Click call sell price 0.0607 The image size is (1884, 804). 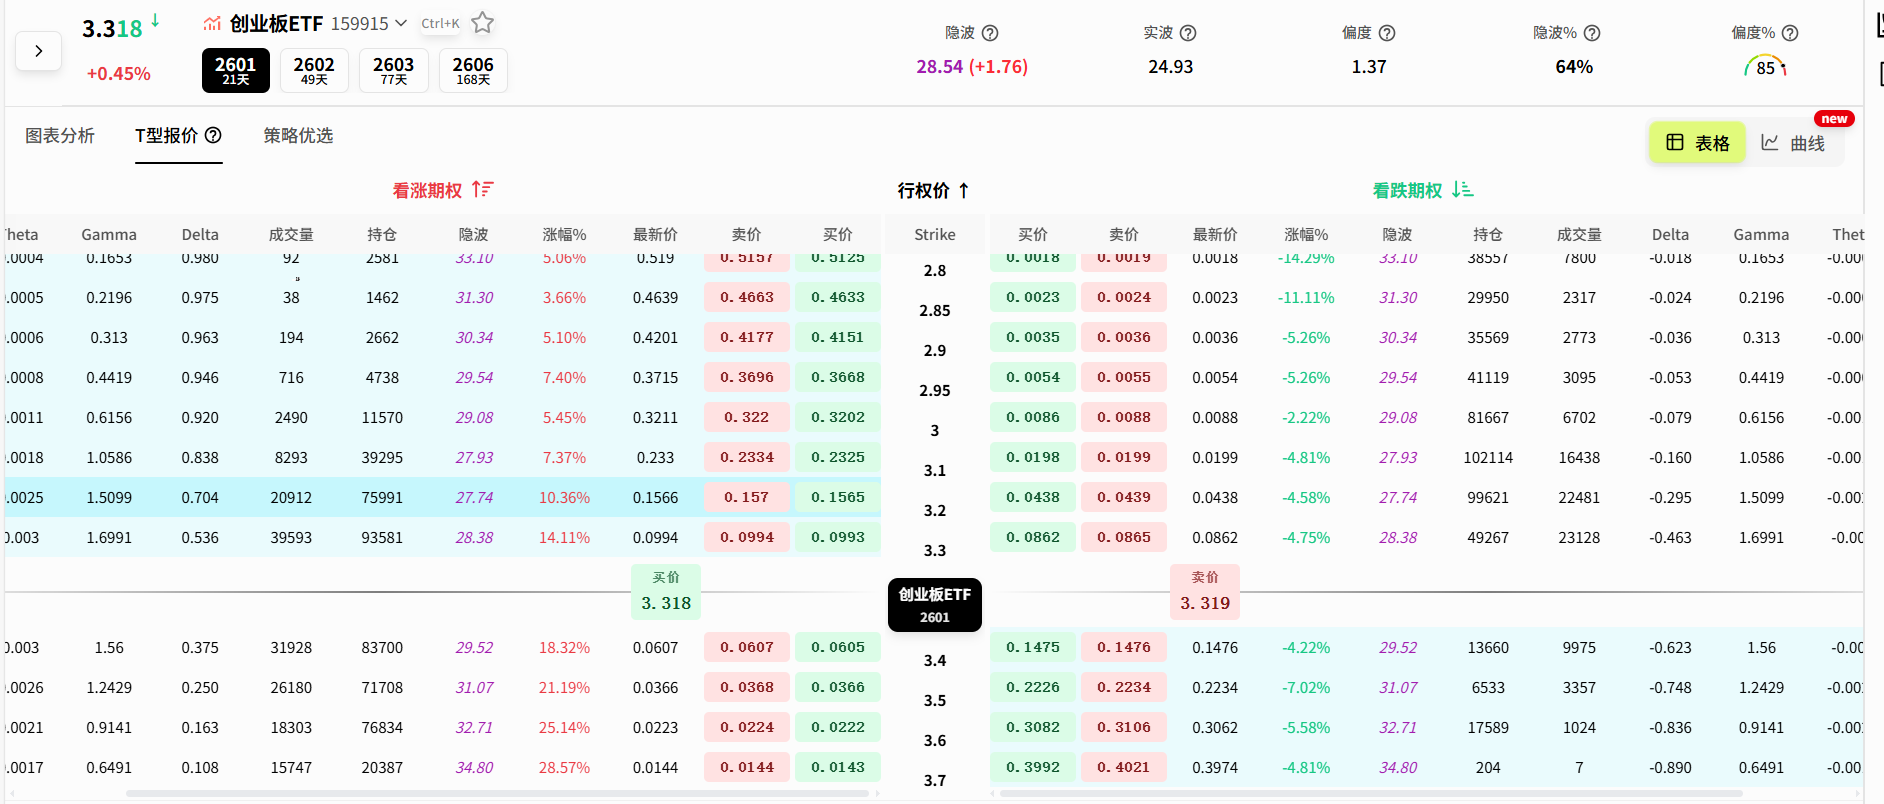pos(747,647)
